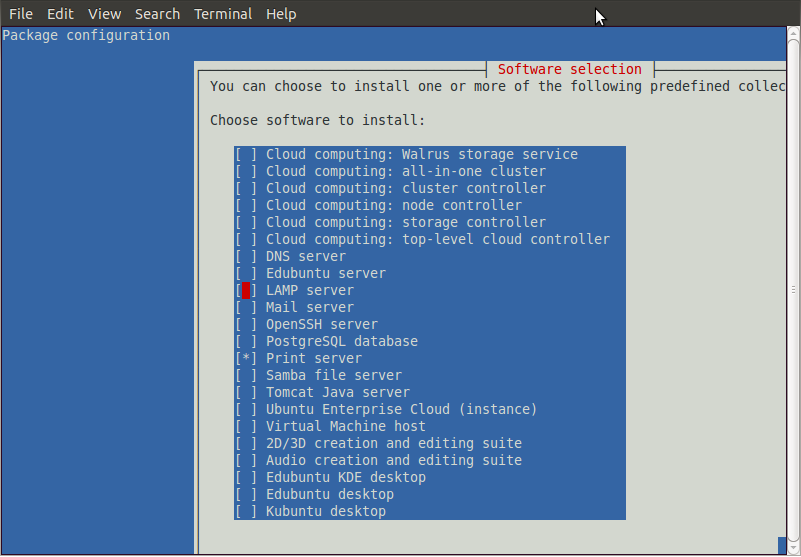Click the 'Tomcat Java server' text

tap(338, 392)
